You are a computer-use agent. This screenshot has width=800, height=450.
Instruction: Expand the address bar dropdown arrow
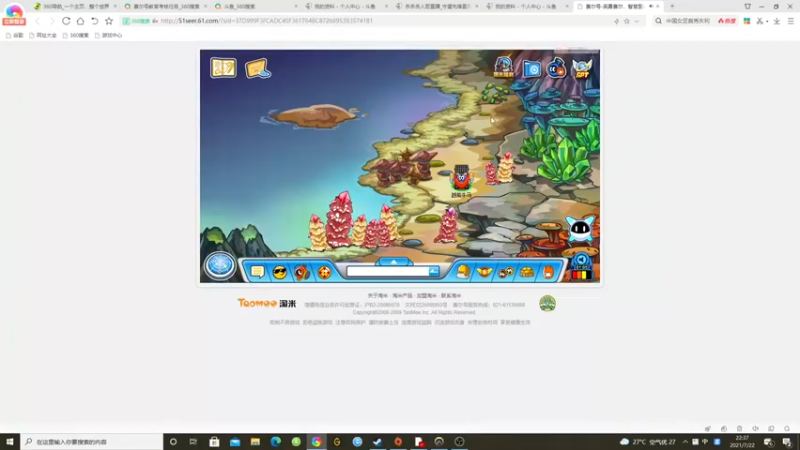636,21
